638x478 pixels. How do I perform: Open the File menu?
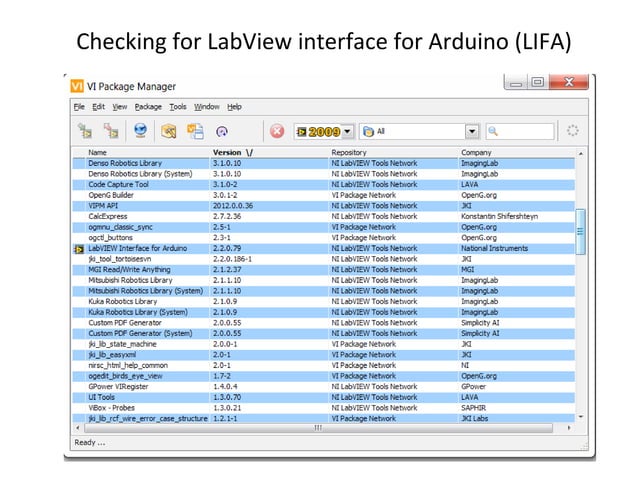point(78,106)
